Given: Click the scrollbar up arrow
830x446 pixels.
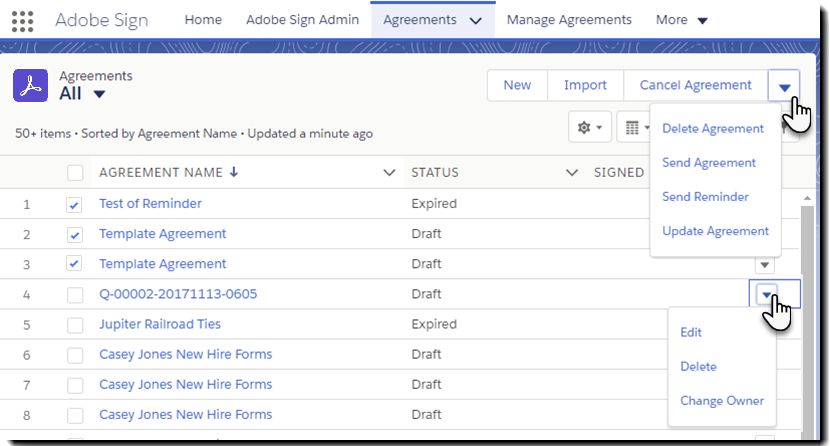Looking at the screenshot, I should click(807, 198).
